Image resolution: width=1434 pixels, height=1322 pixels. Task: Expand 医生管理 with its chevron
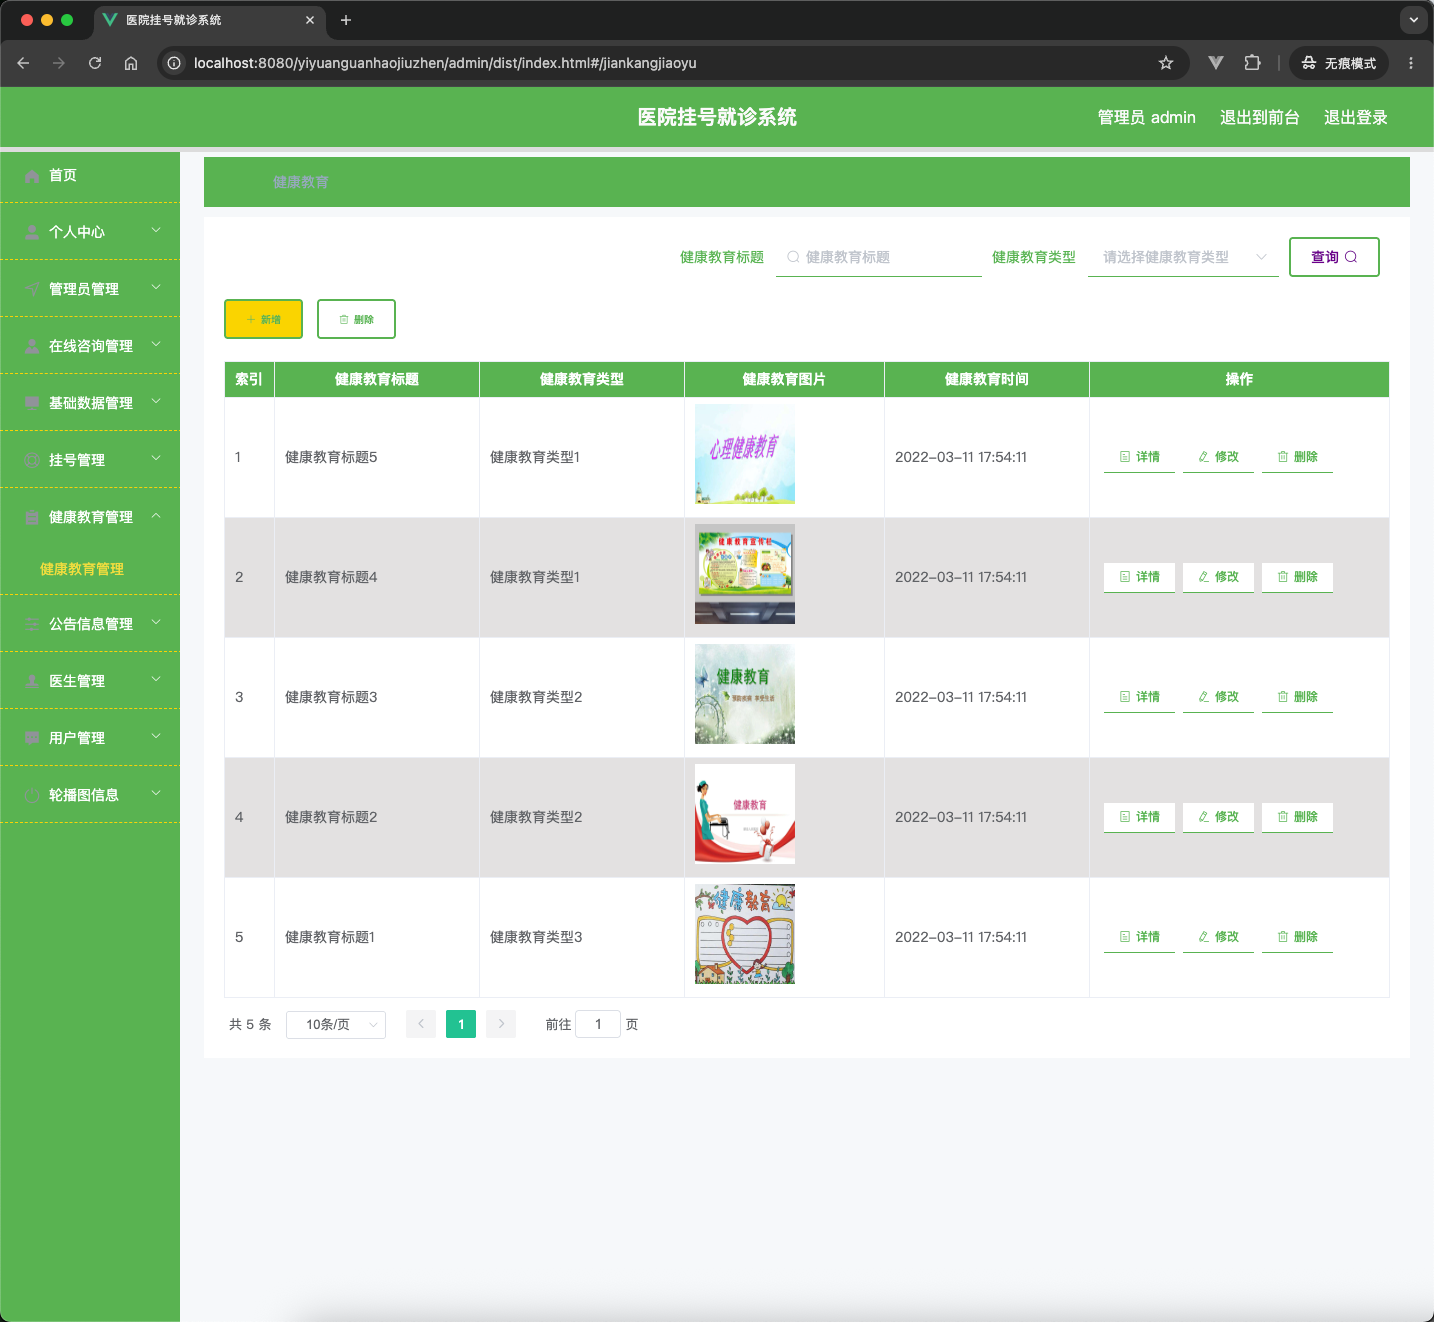click(156, 679)
